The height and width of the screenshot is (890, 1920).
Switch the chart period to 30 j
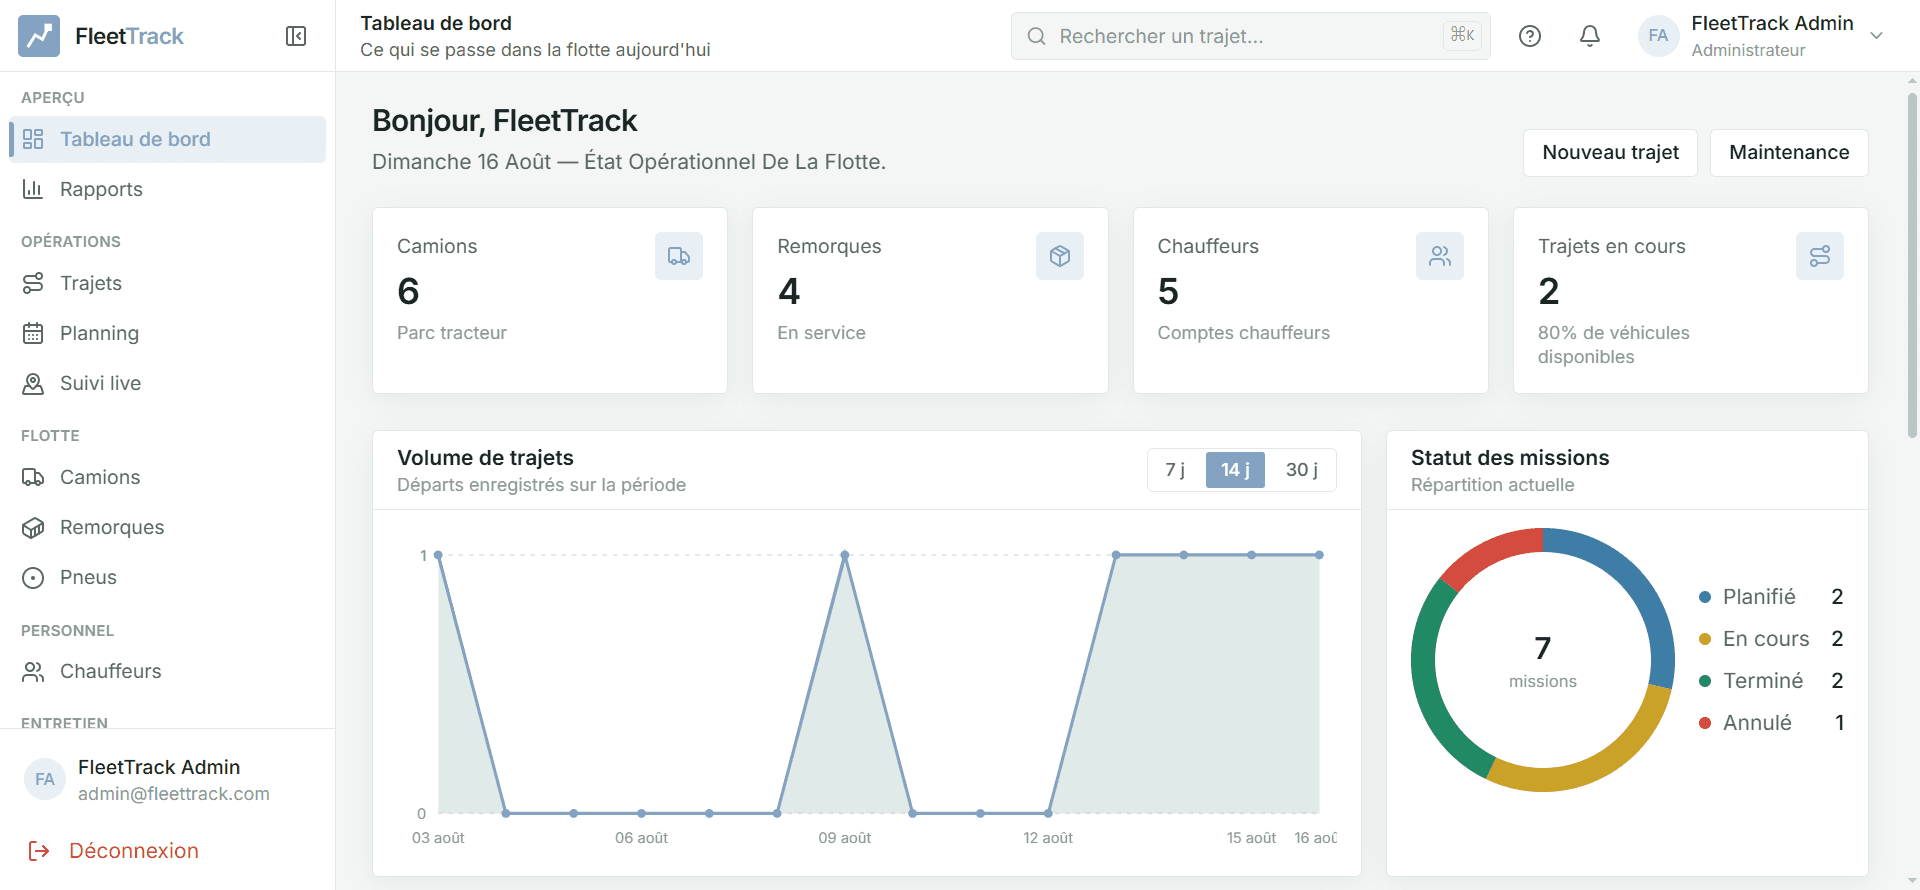1301,470
